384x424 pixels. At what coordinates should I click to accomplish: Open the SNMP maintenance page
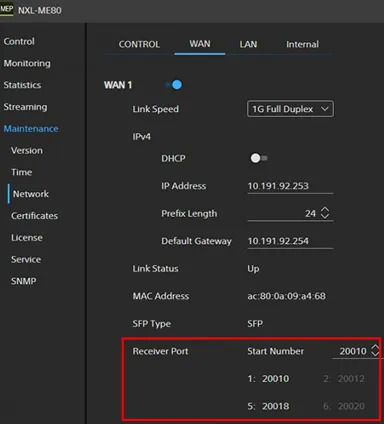tap(24, 281)
